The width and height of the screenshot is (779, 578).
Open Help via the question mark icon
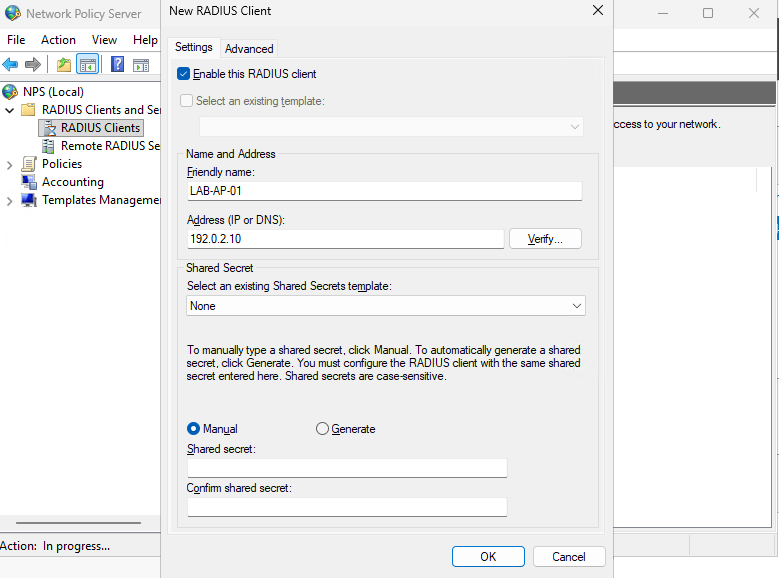[117, 64]
